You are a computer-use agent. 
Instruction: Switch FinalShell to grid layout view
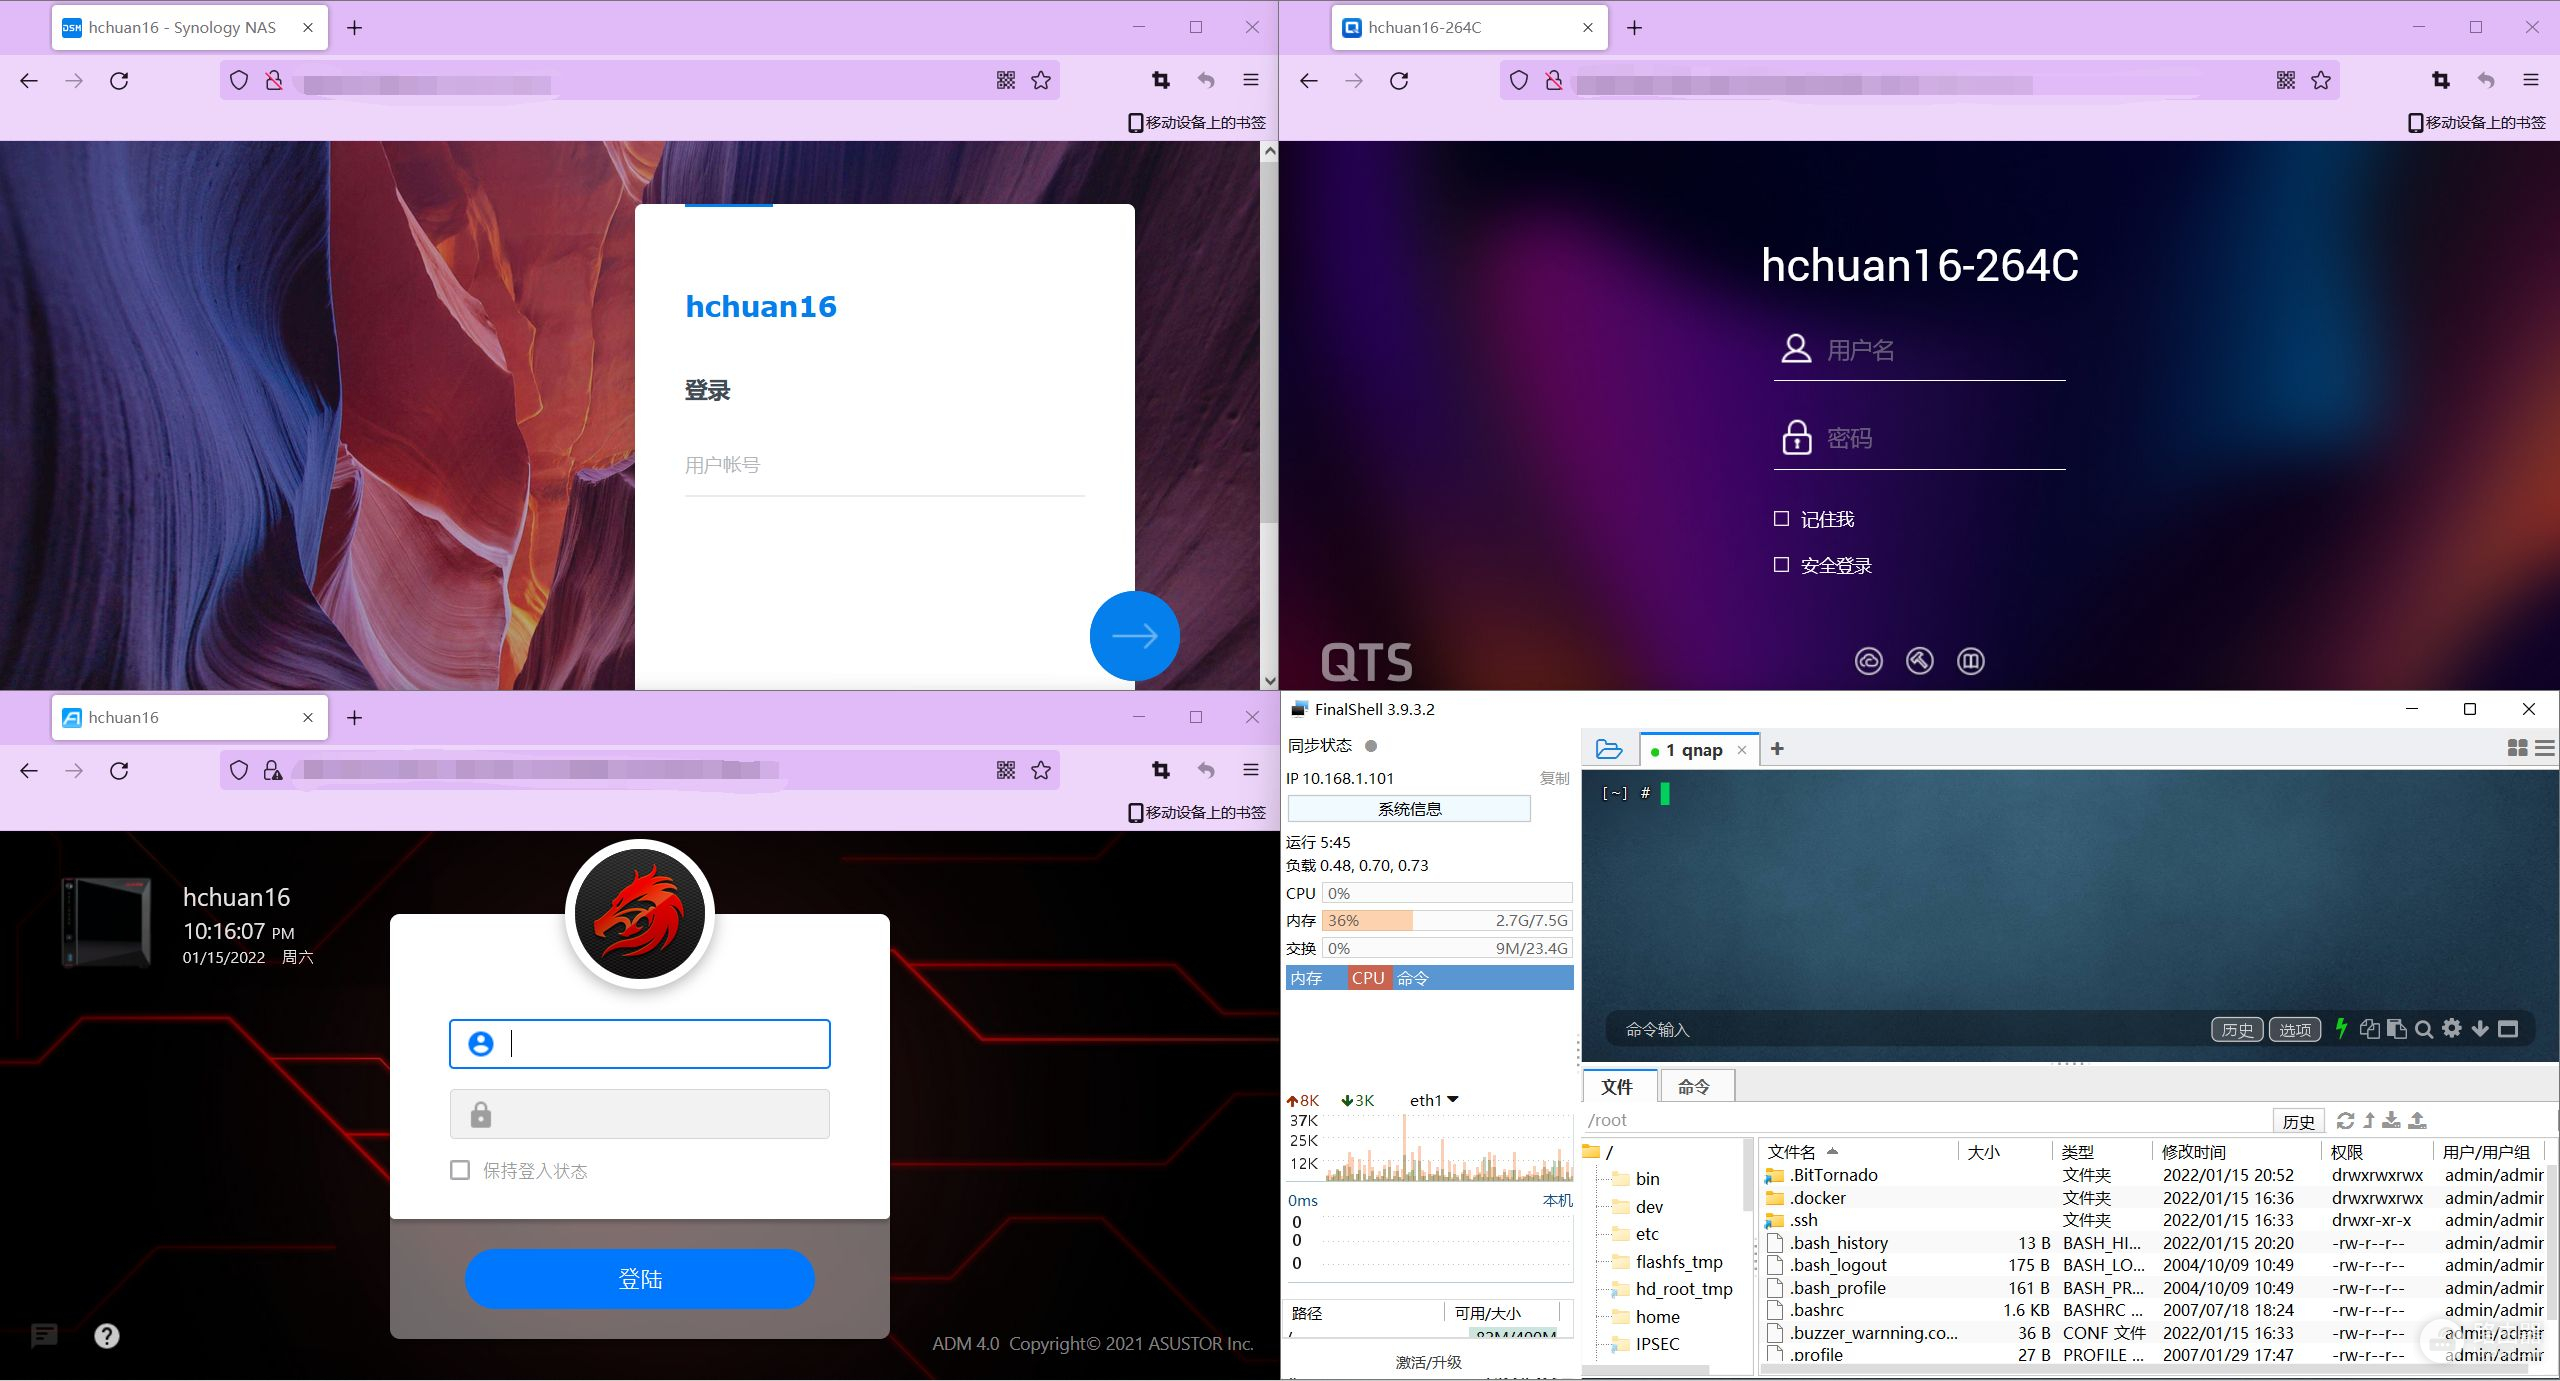pos(2517,748)
